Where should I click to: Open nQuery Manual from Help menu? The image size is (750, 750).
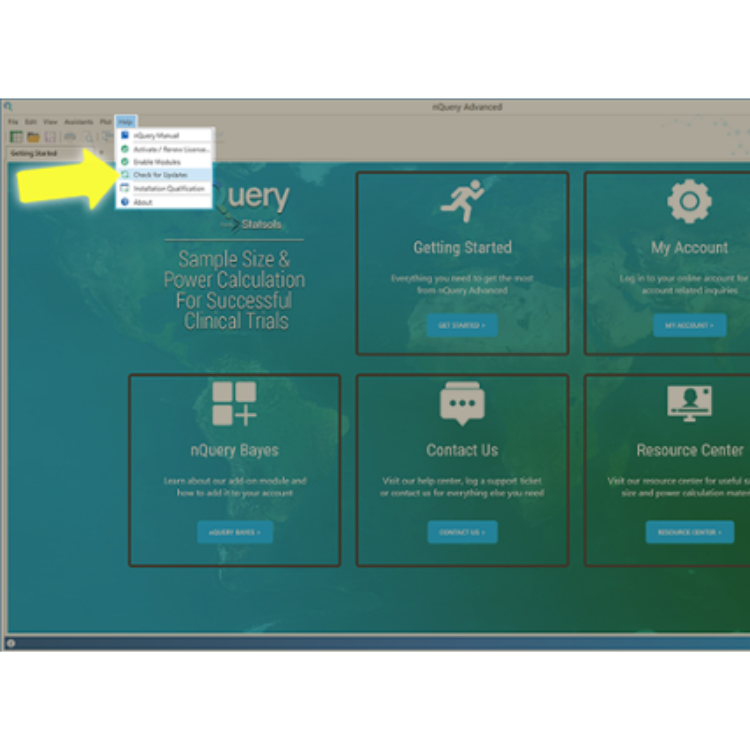click(155, 135)
